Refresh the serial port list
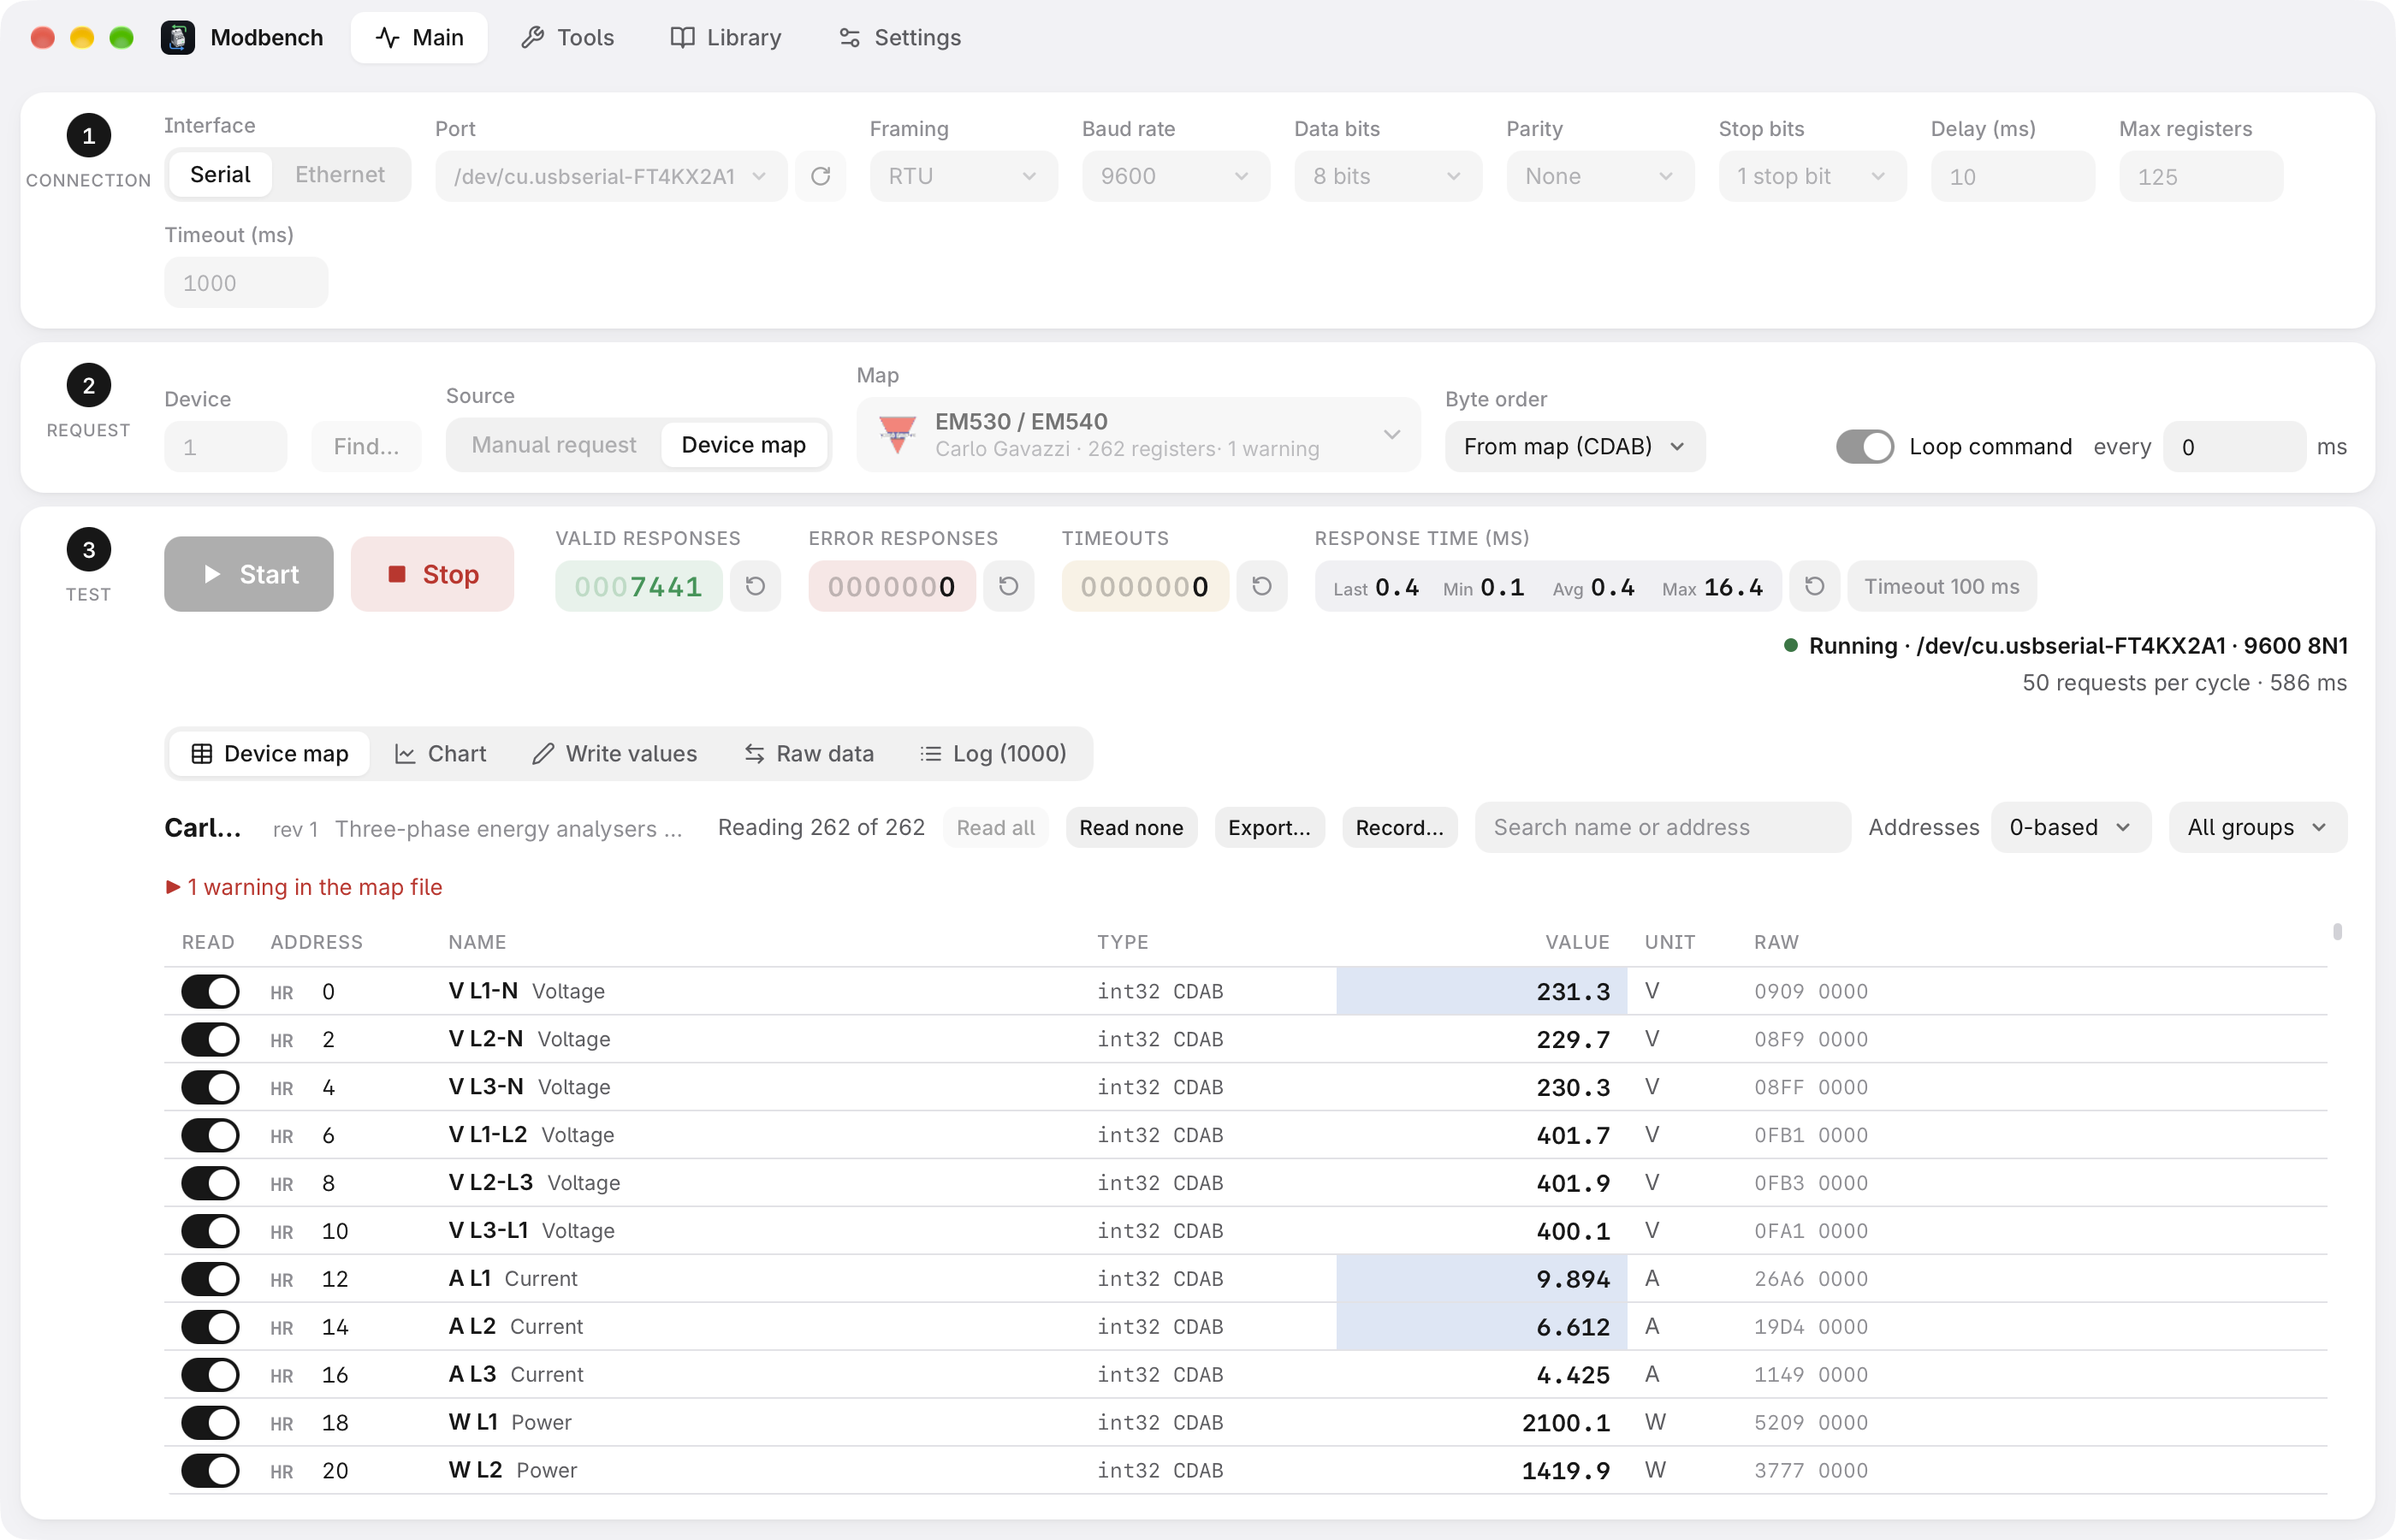Image resolution: width=2396 pixels, height=1540 pixels. (821, 177)
